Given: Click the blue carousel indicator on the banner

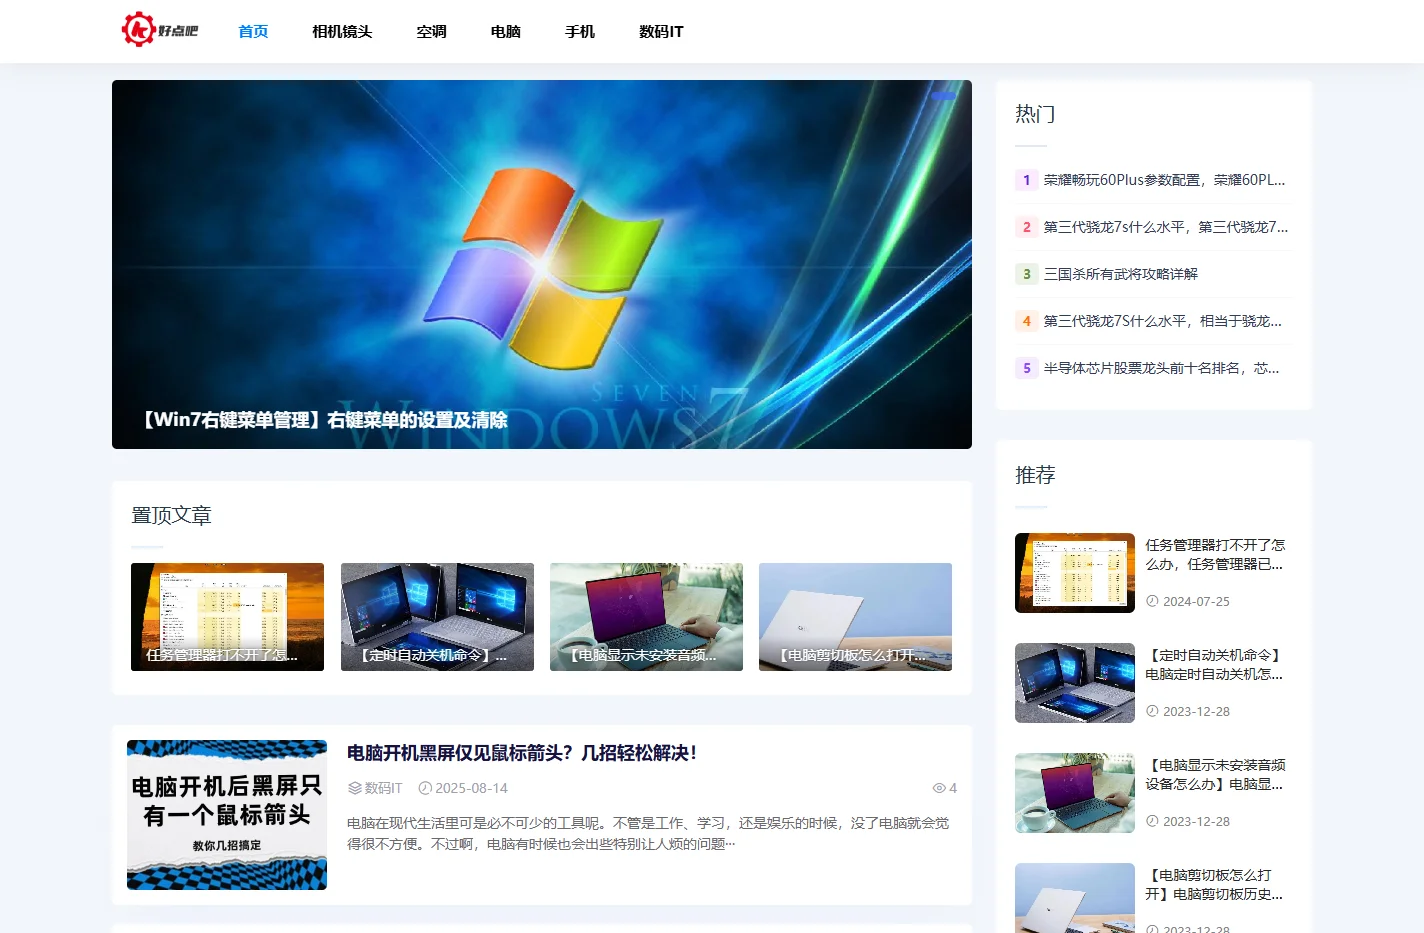Looking at the screenshot, I should click(x=943, y=96).
